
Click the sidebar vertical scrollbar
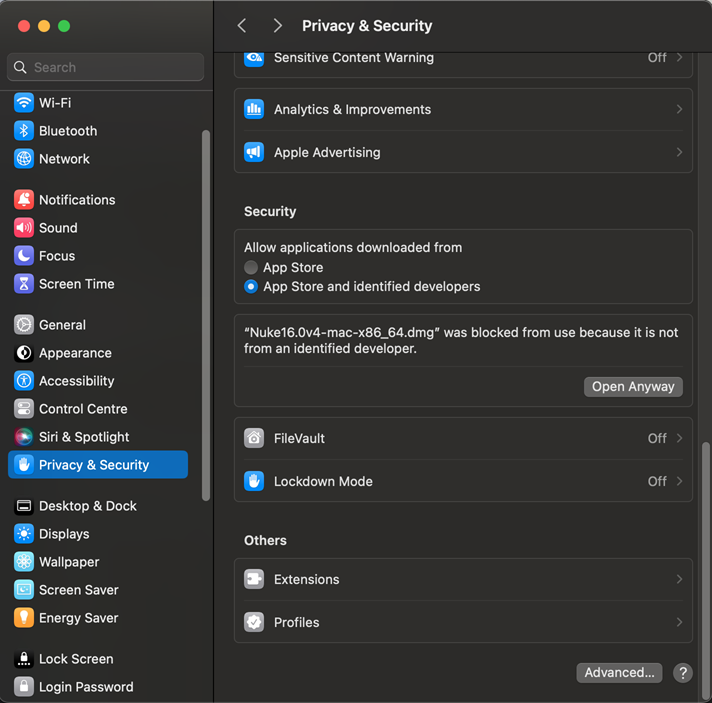(x=206, y=316)
